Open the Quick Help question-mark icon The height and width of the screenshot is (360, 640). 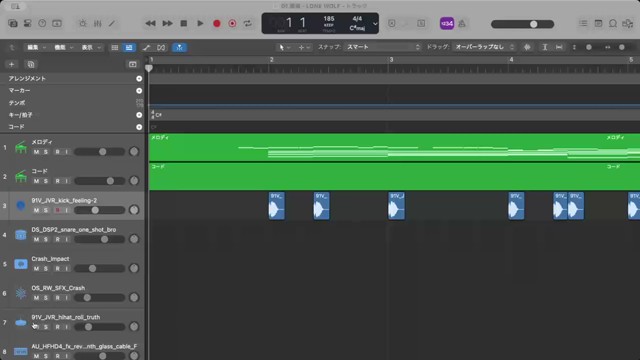[42, 24]
